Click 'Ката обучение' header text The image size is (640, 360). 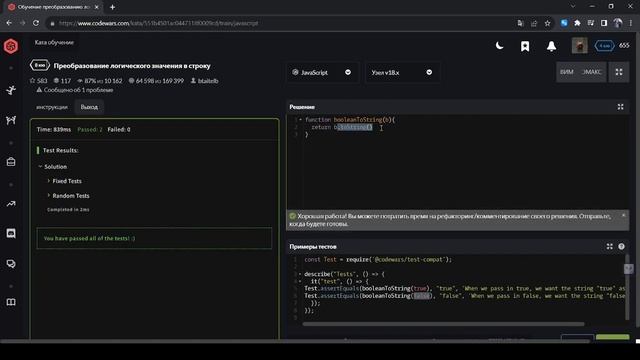(54, 42)
